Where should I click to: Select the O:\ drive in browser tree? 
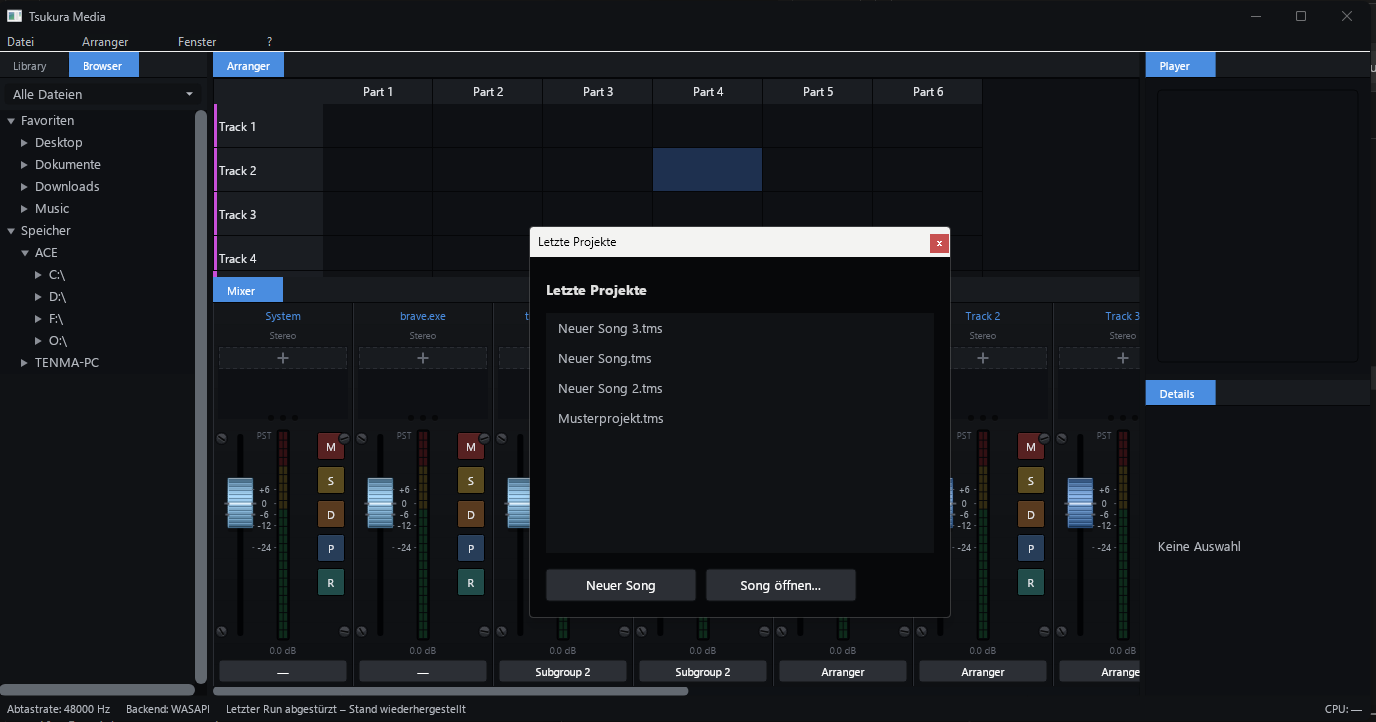click(x=57, y=341)
